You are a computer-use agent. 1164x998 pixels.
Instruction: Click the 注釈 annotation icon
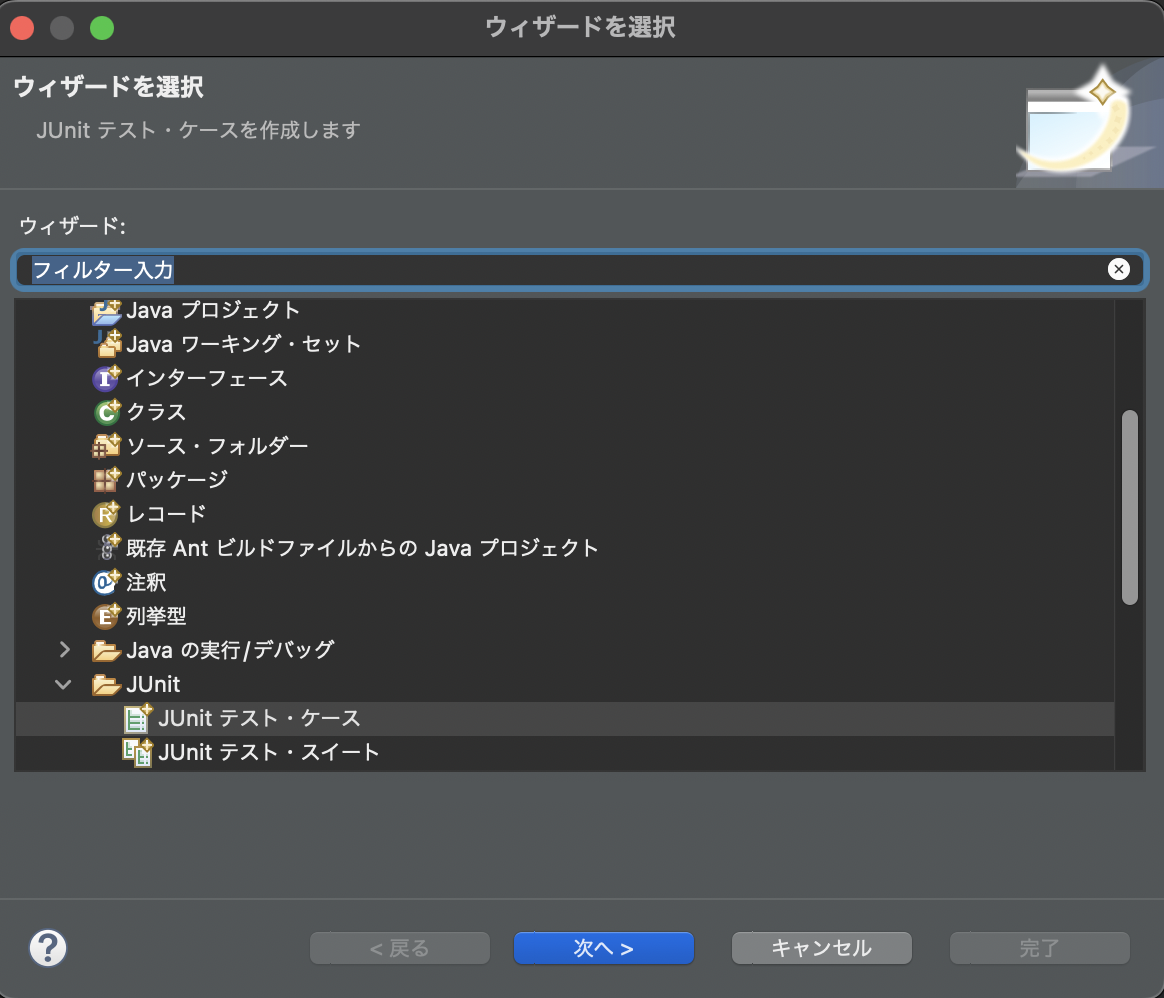[106, 582]
